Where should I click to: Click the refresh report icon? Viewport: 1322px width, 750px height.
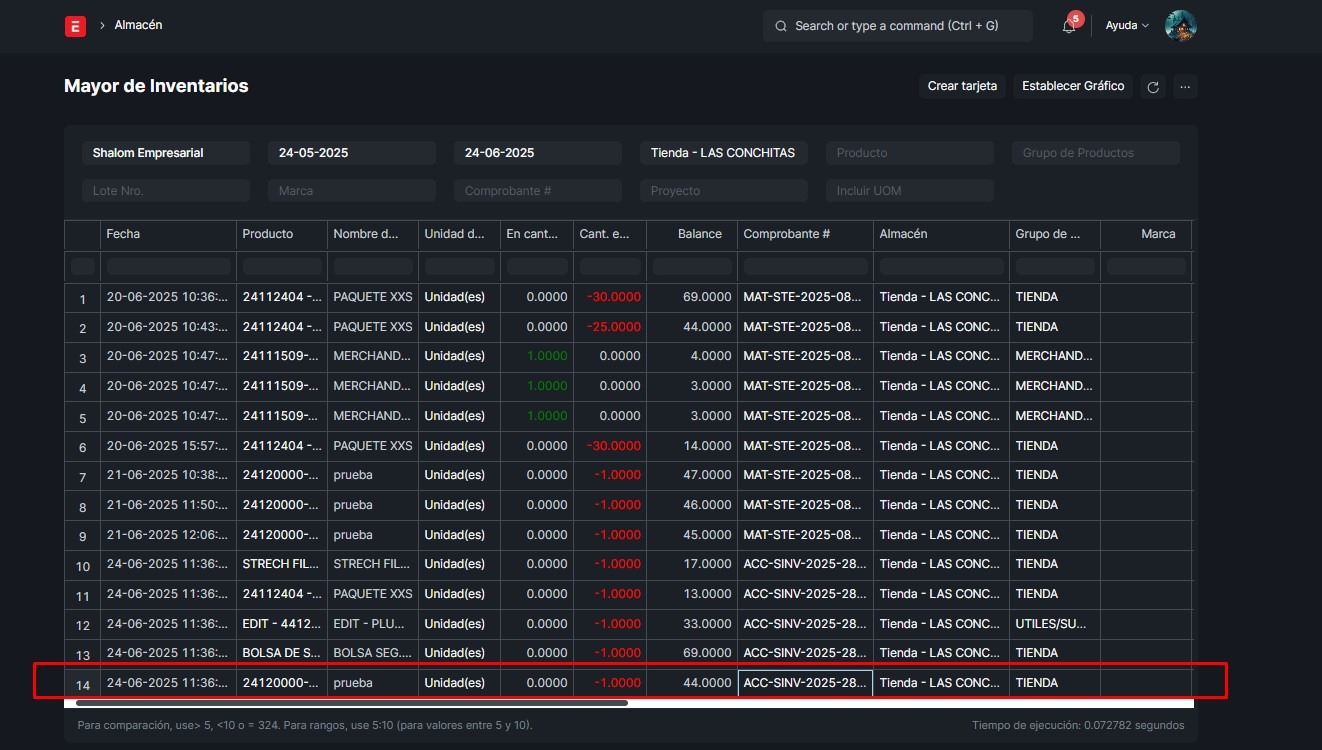[x=1153, y=87]
